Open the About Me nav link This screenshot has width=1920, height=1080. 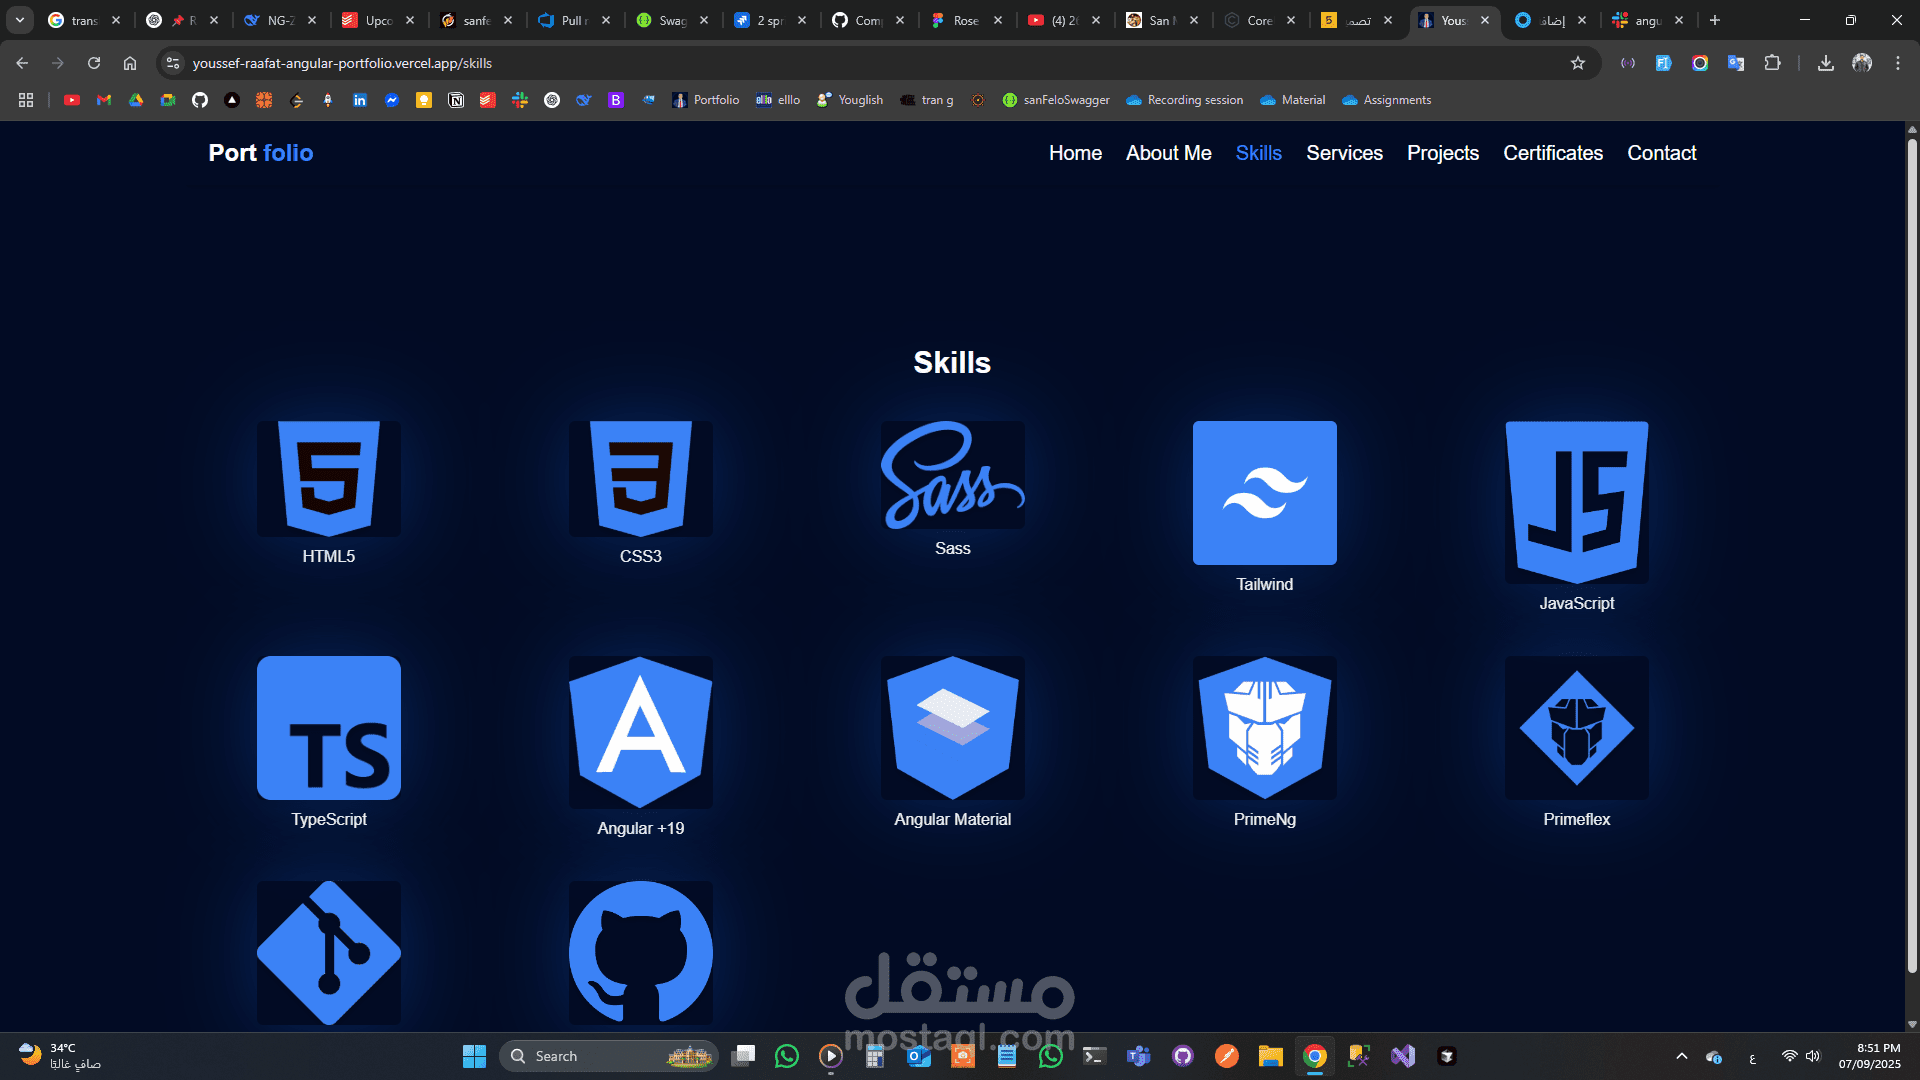tap(1168, 153)
